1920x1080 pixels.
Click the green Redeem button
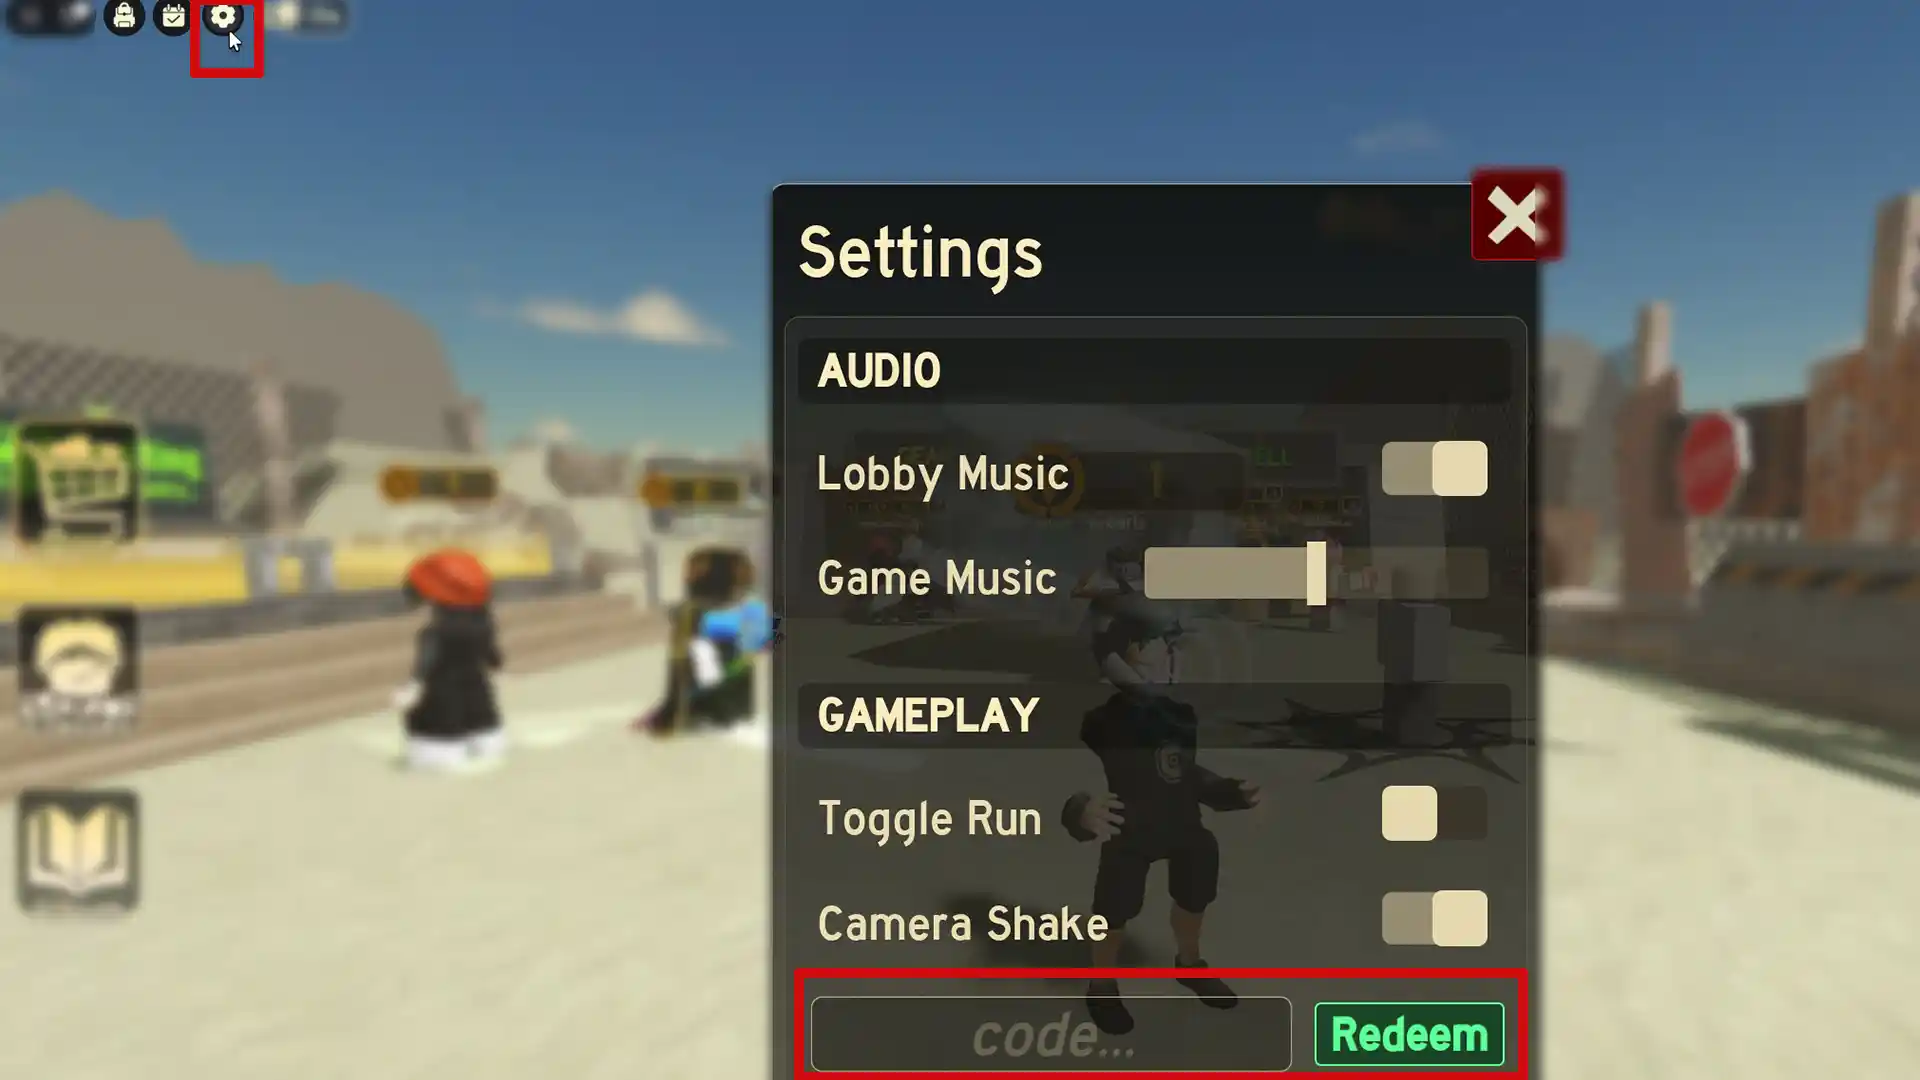click(x=1409, y=1034)
